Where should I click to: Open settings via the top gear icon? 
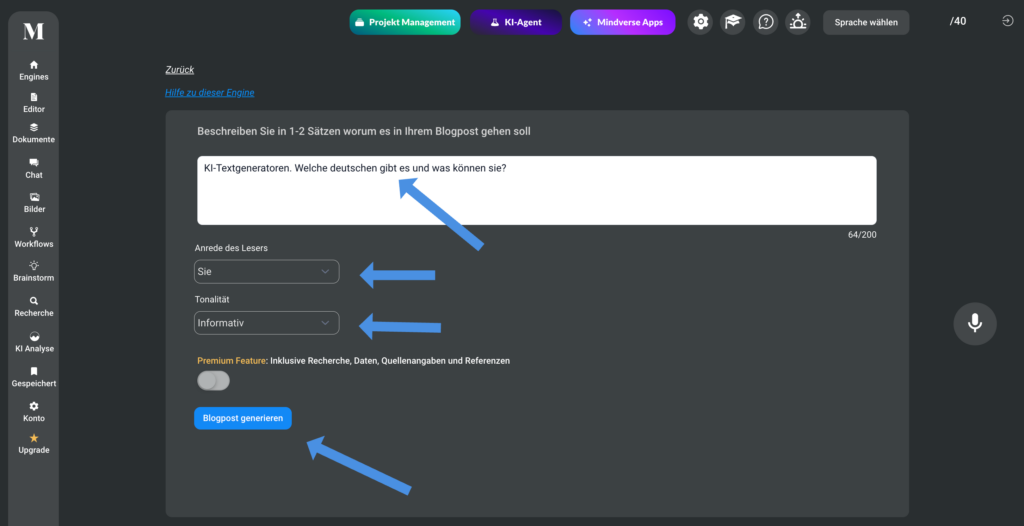click(x=700, y=22)
